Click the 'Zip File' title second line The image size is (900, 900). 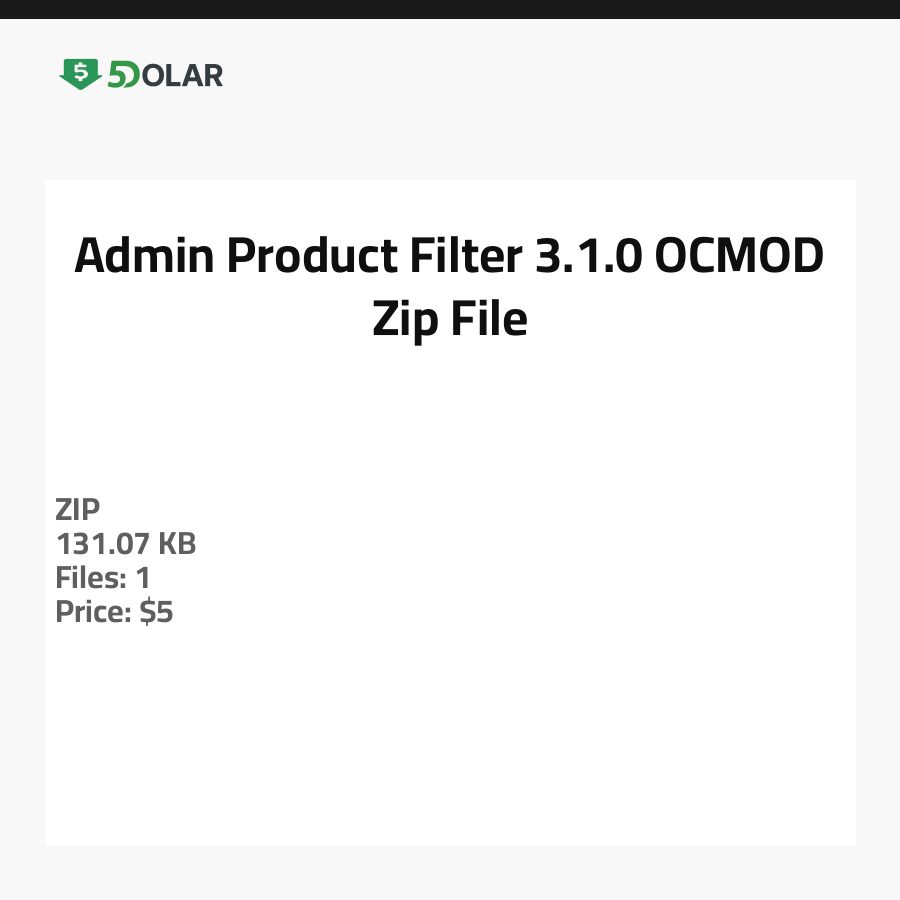tap(449, 320)
